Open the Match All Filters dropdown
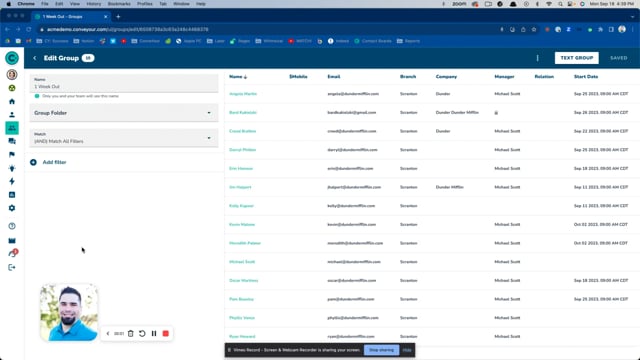This screenshot has height=360, width=640. (x=124, y=138)
